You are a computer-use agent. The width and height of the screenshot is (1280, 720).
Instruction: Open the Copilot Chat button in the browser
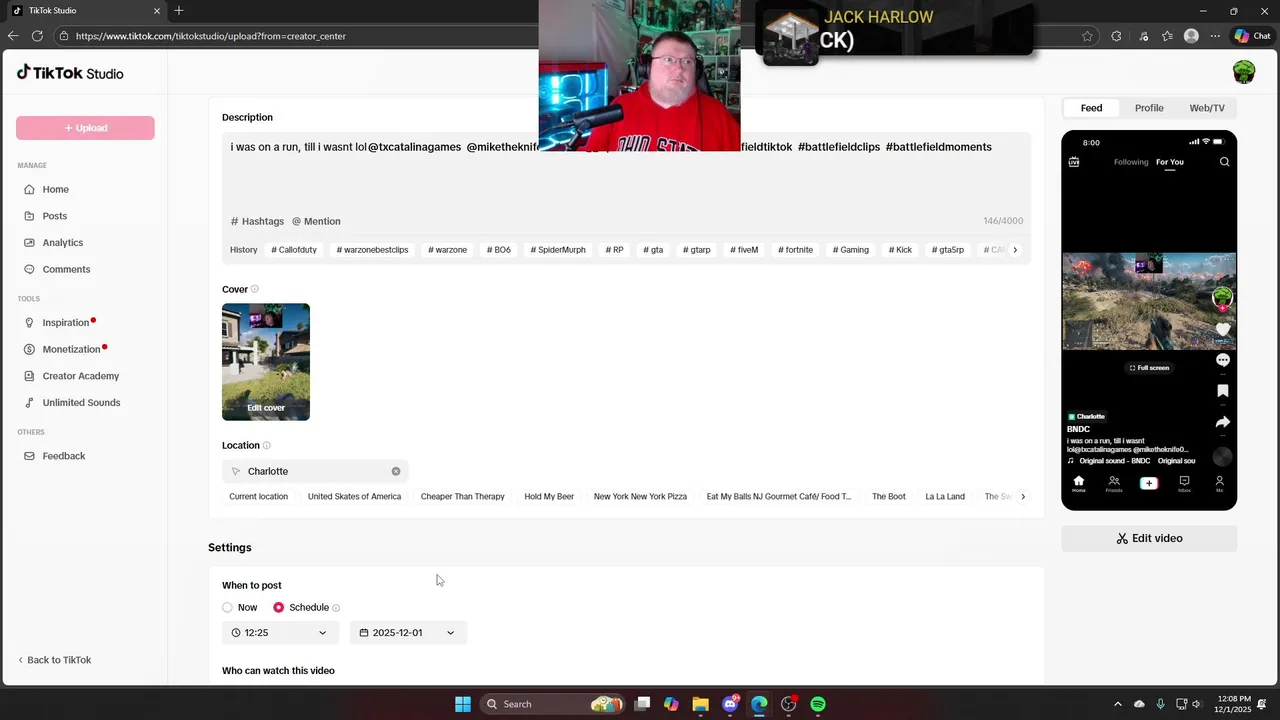(x=1252, y=36)
